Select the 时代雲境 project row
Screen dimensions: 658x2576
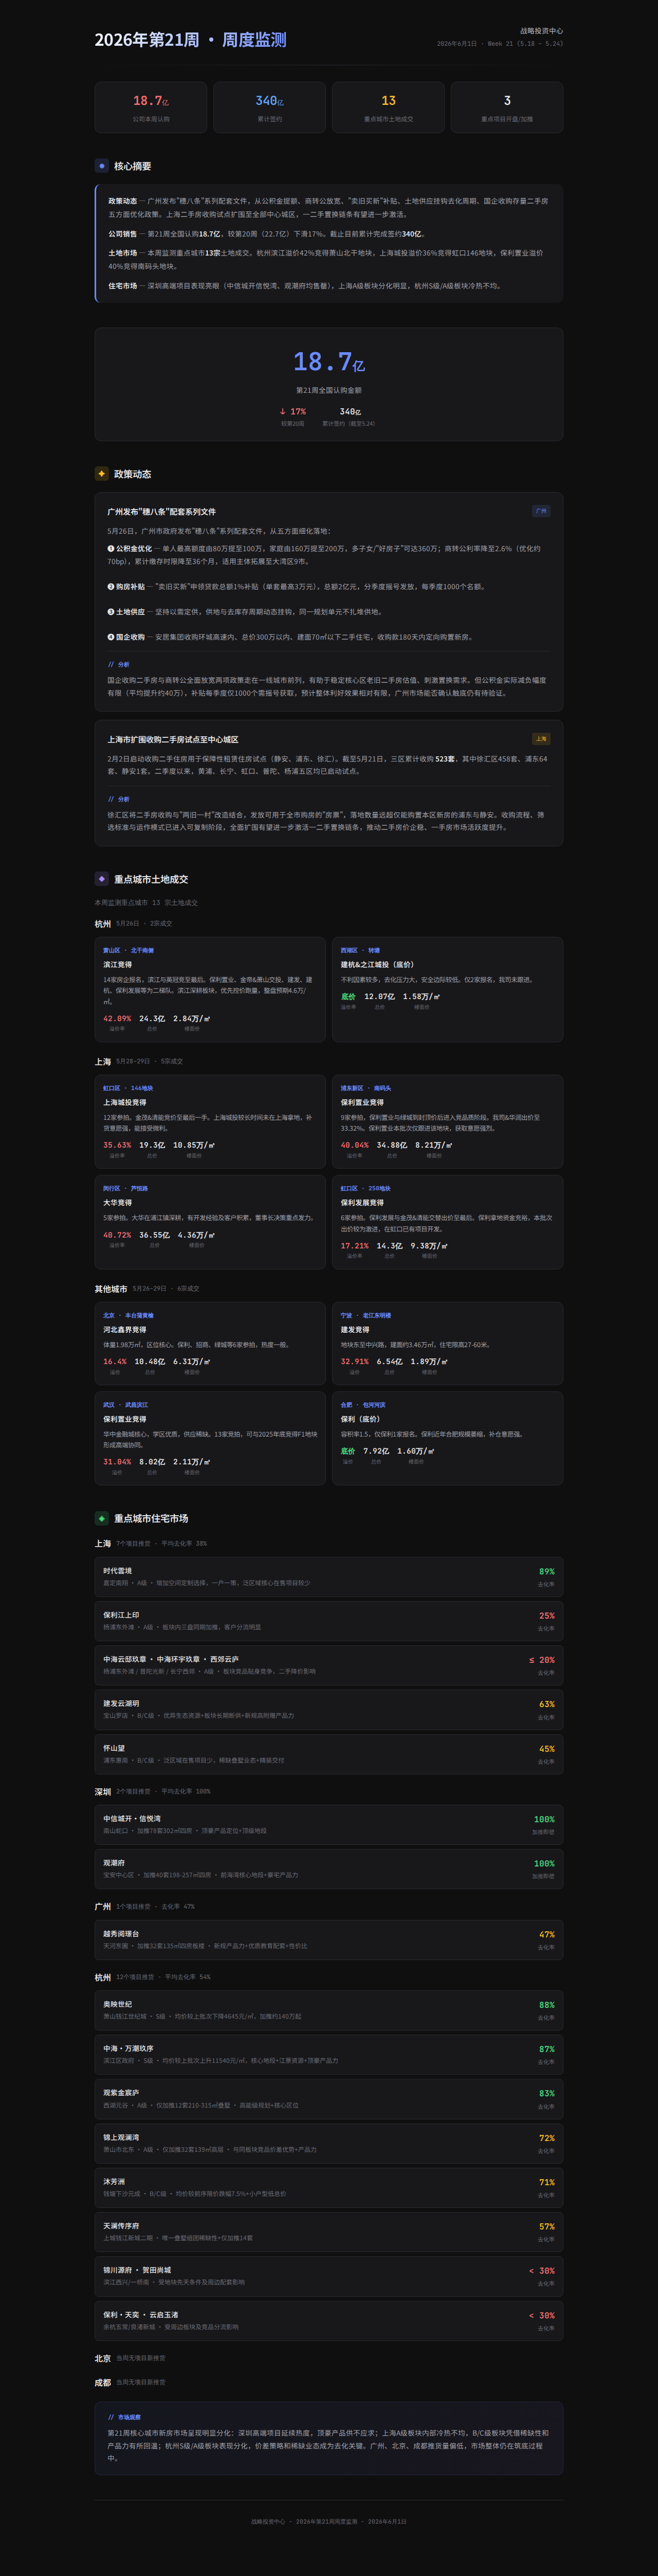click(329, 1577)
